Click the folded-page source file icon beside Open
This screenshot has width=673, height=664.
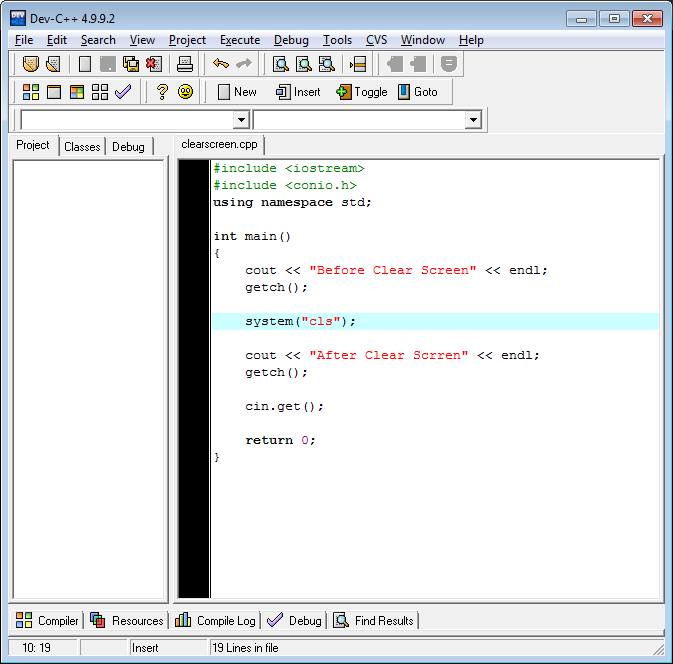coord(53,64)
